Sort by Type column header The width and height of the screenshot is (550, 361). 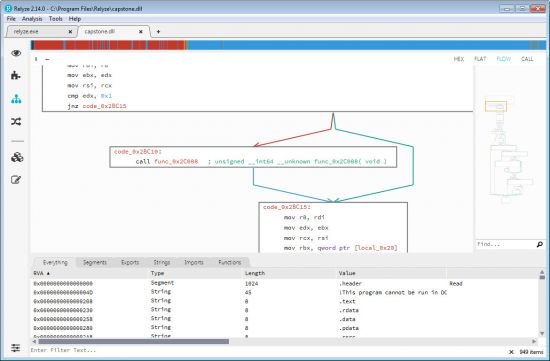pos(196,273)
